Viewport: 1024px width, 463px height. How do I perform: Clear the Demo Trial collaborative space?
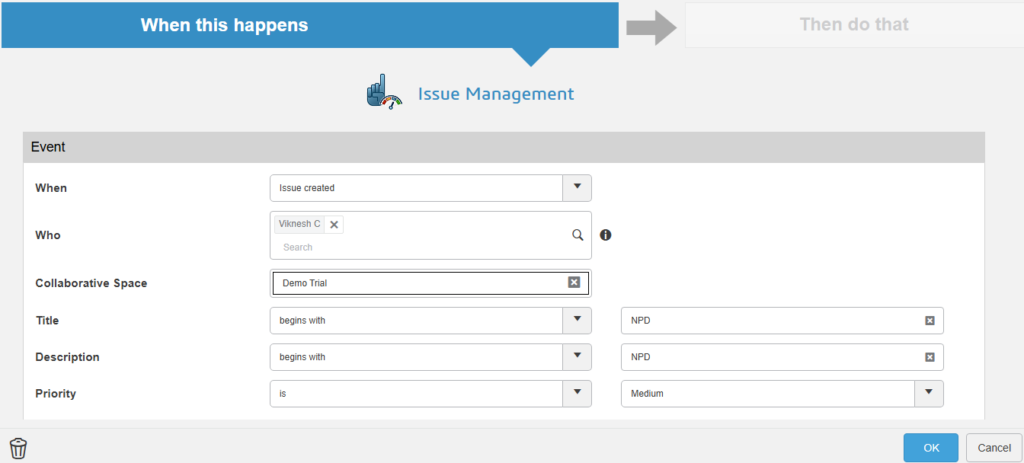[574, 282]
